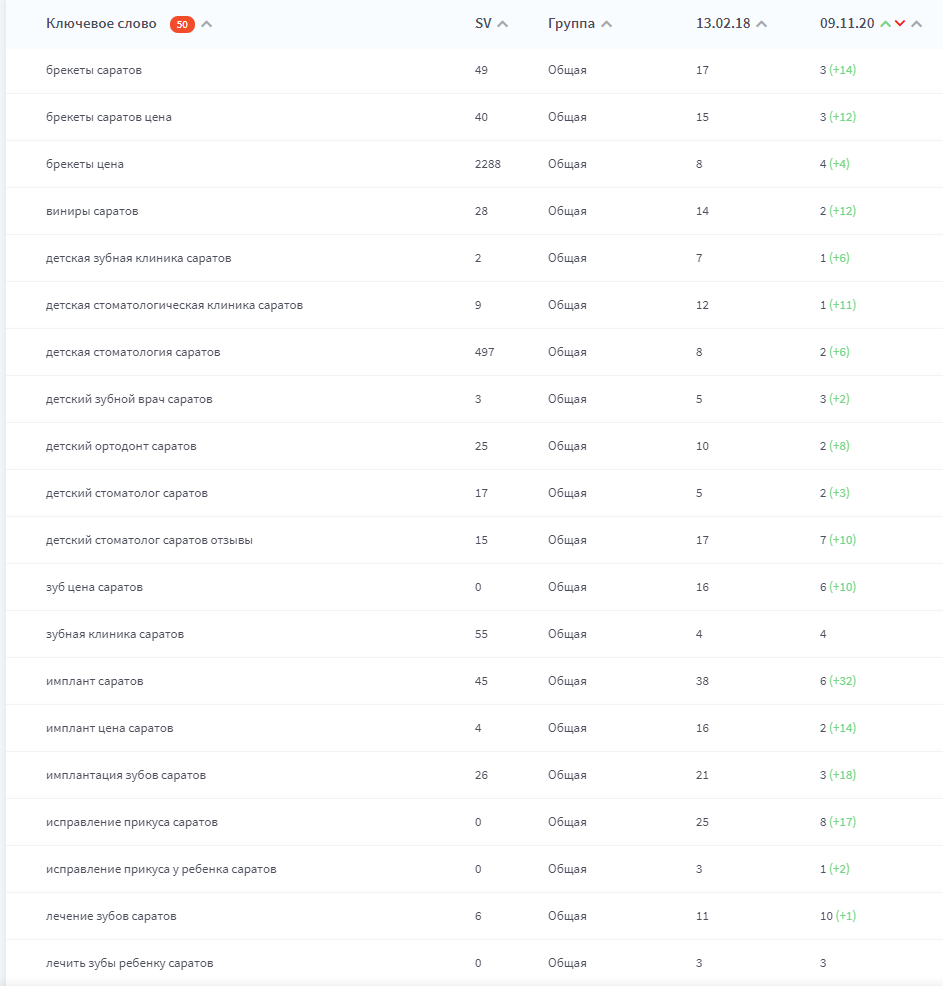Select keyword 'имплант цена саратов'

[109, 728]
